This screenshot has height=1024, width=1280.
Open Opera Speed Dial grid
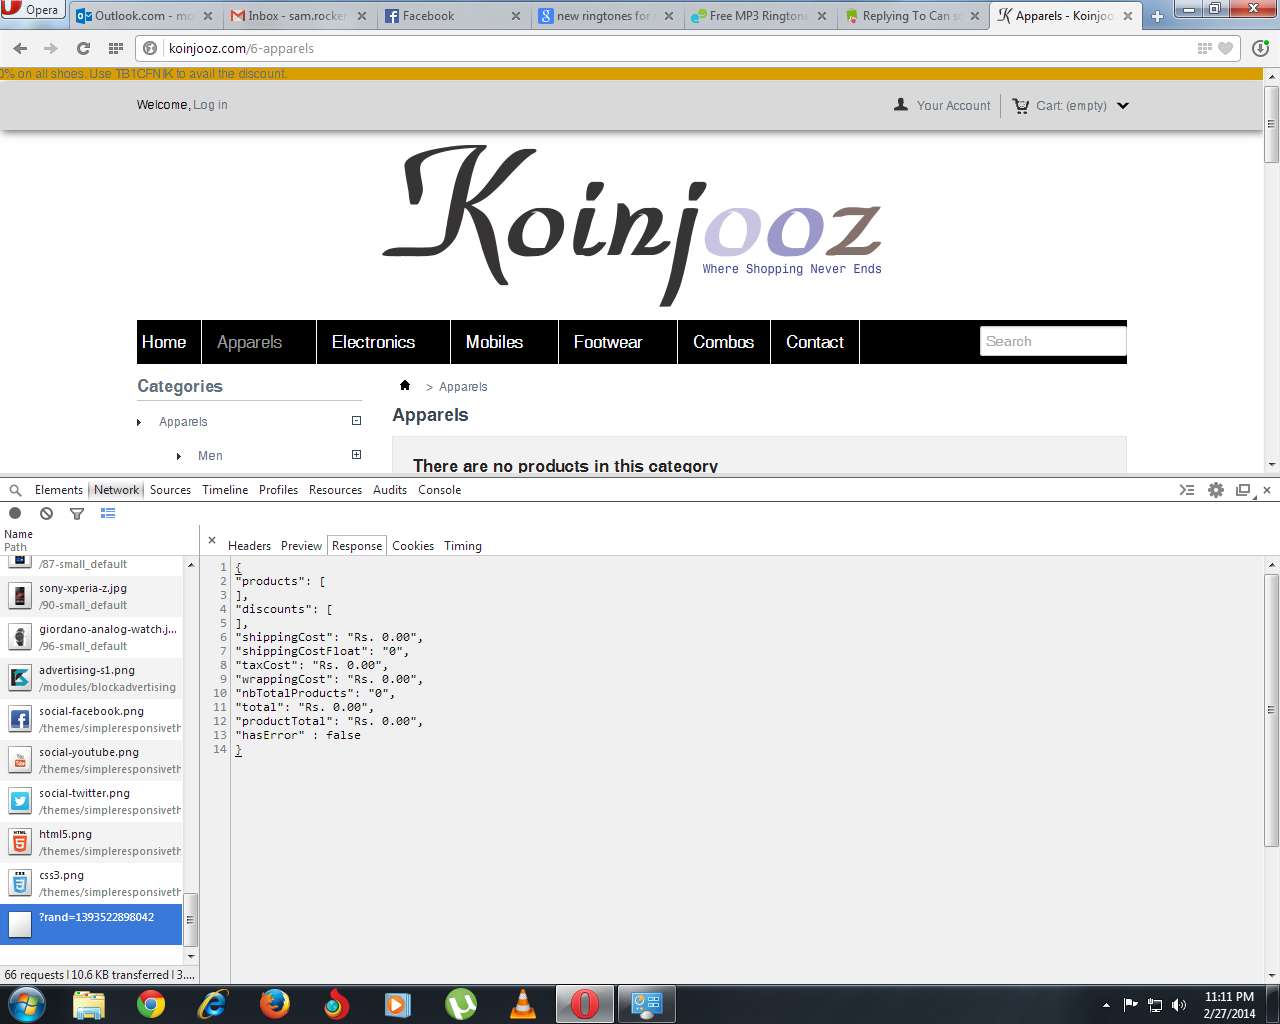click(116, 48)
